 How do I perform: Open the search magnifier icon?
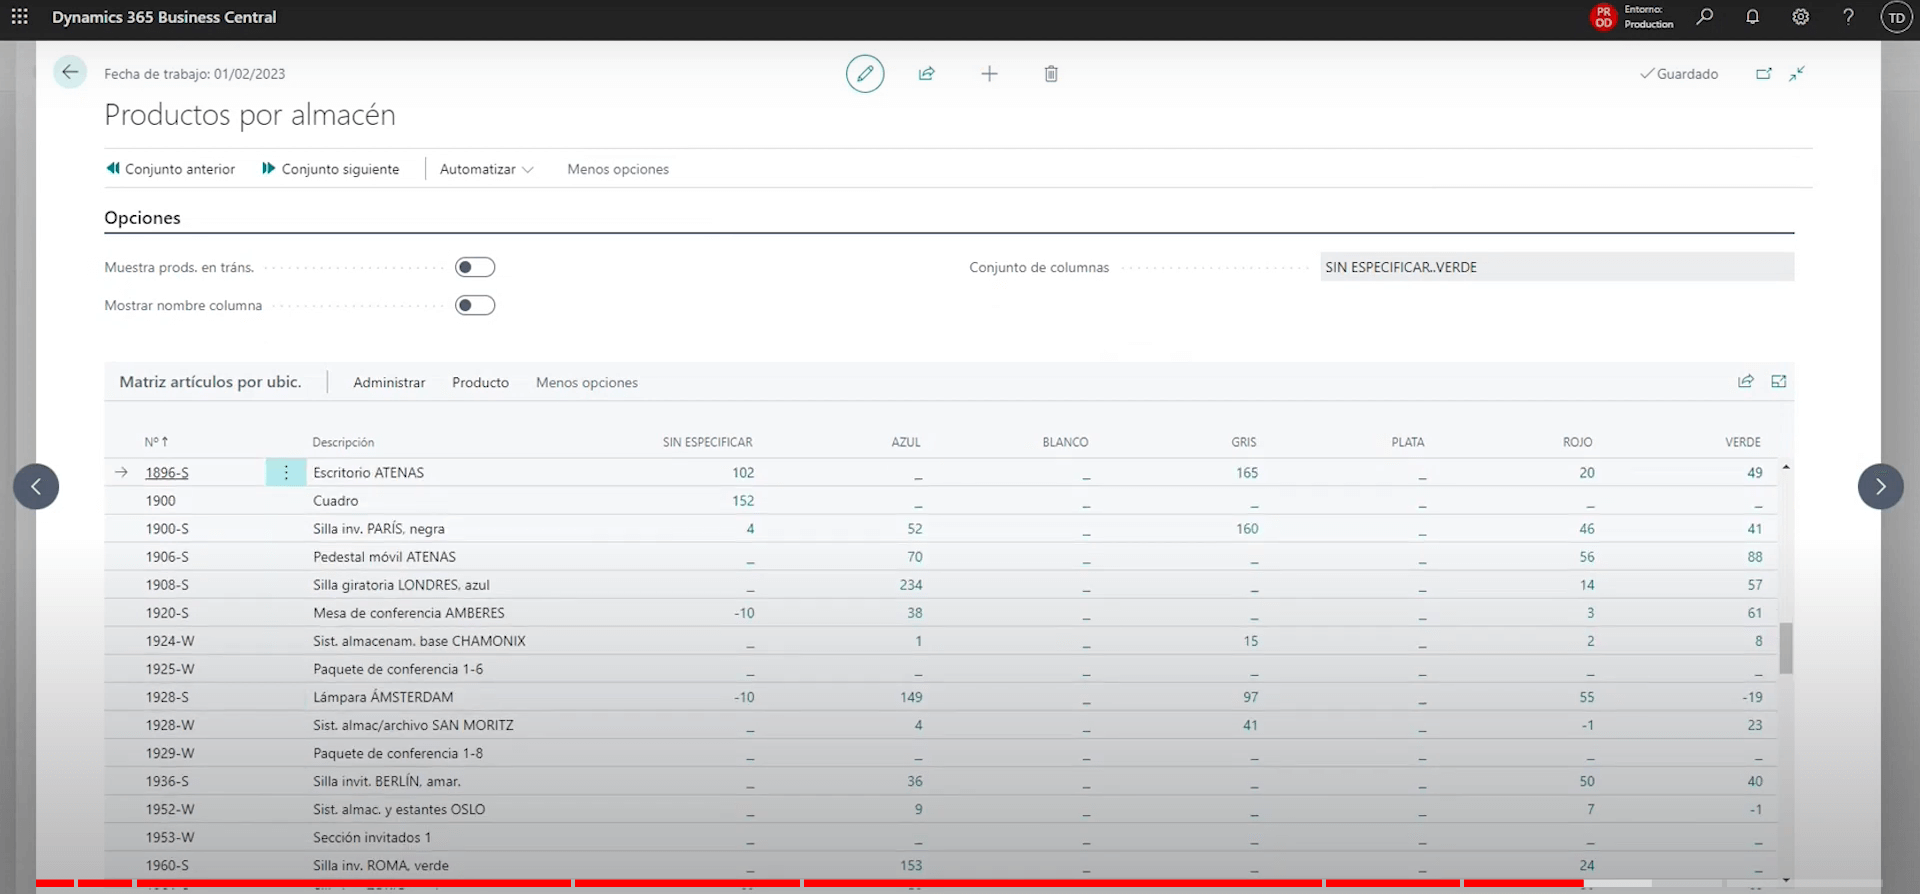[x=1705, y=17]
